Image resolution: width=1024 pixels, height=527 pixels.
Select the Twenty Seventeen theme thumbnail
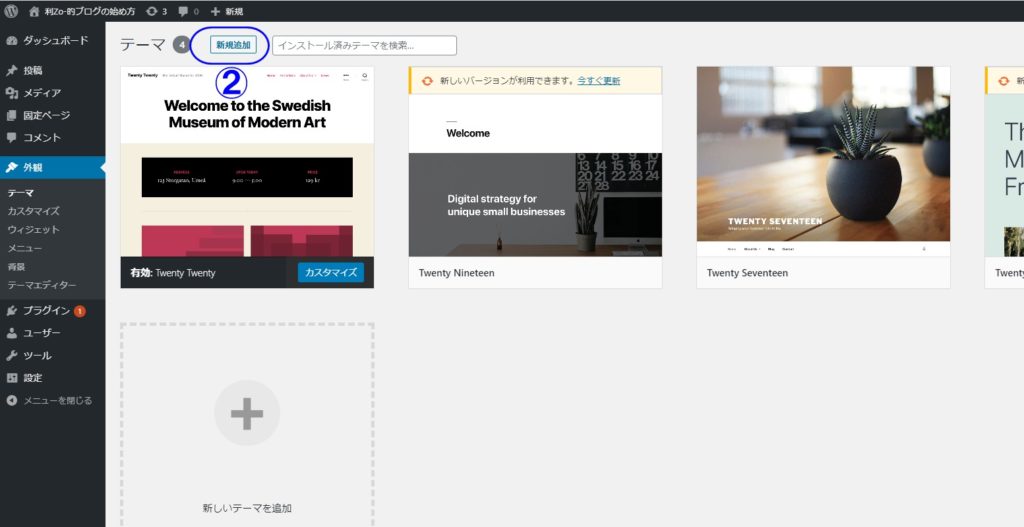click(x=823, y=160)
